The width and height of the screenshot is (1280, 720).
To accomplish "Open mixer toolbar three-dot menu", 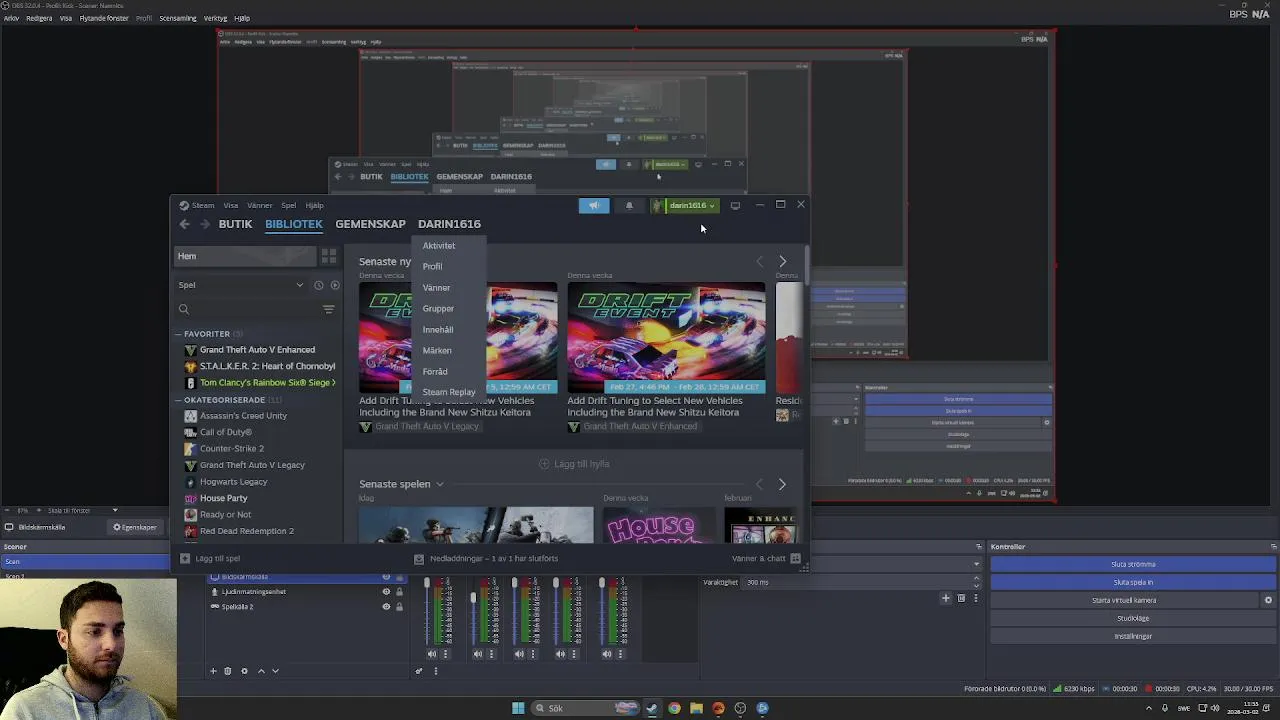I will tap(435, 671).
